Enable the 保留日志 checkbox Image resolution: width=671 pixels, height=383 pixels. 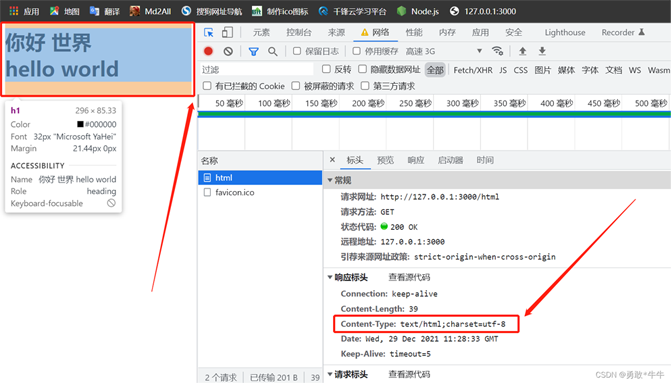pos(297,51)
